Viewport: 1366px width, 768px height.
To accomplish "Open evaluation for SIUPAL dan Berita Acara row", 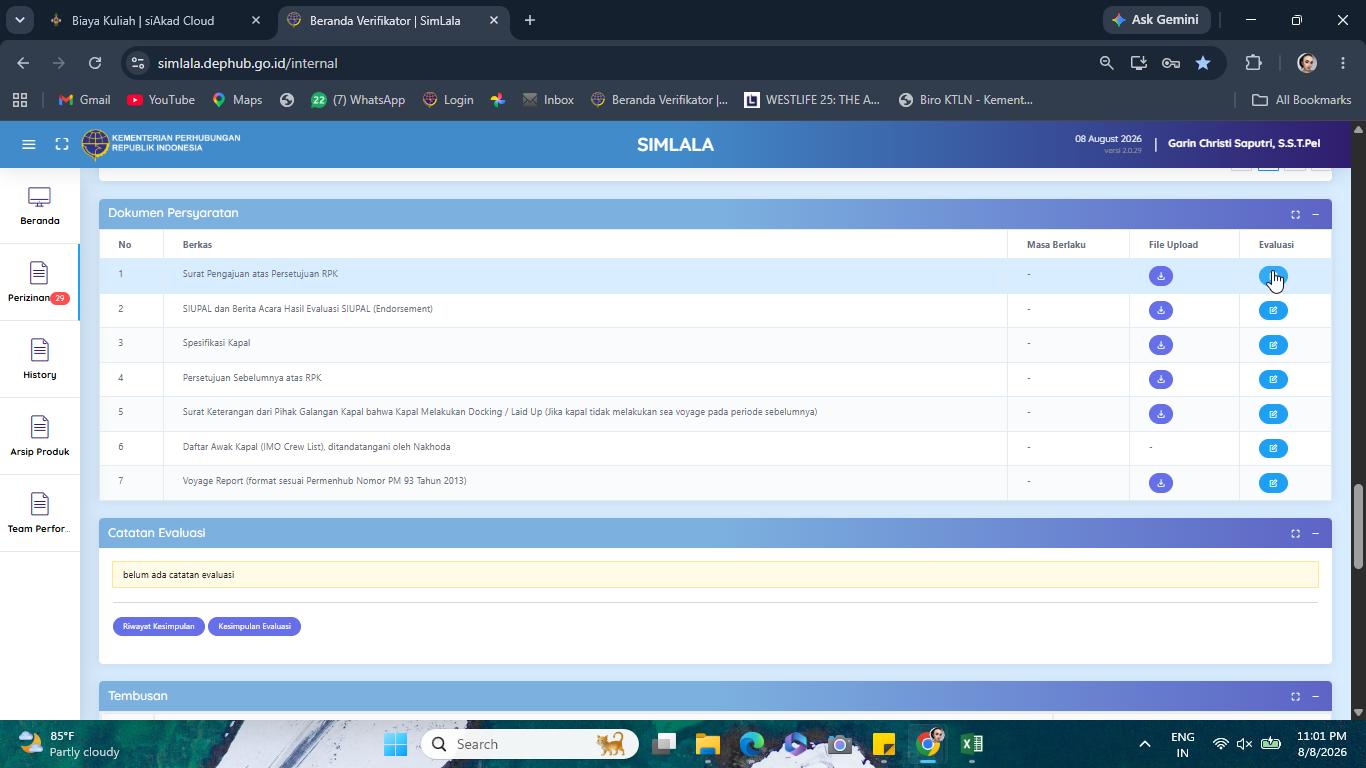I will (1273, 310).
